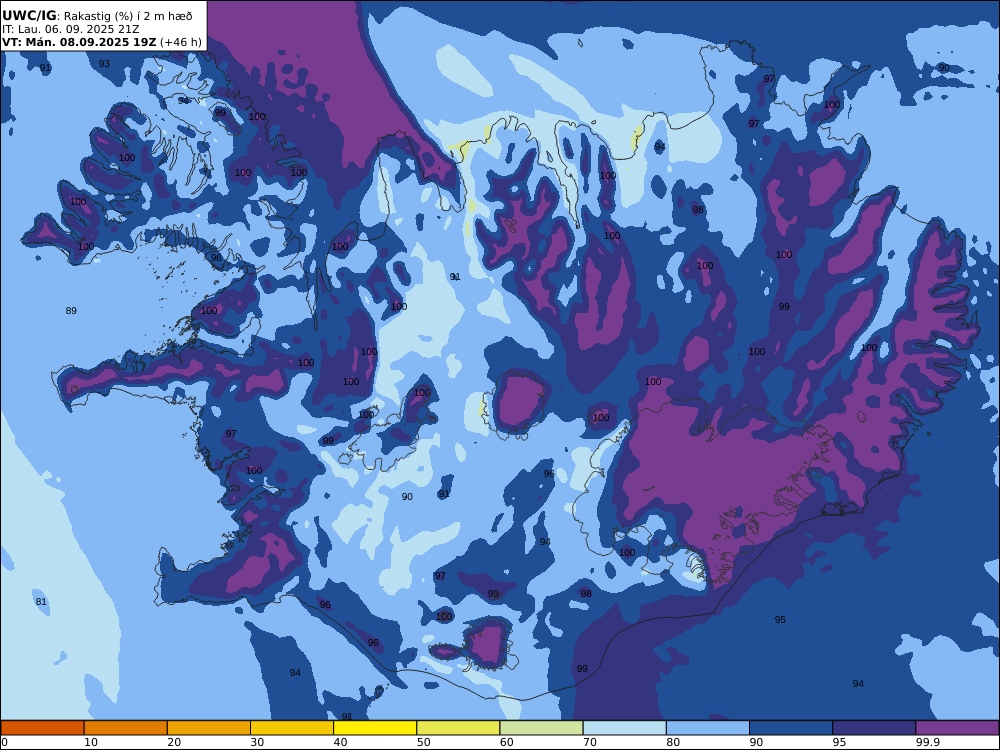
Task: Click the '89' humidity value on the map
Action: pos(71,311)
